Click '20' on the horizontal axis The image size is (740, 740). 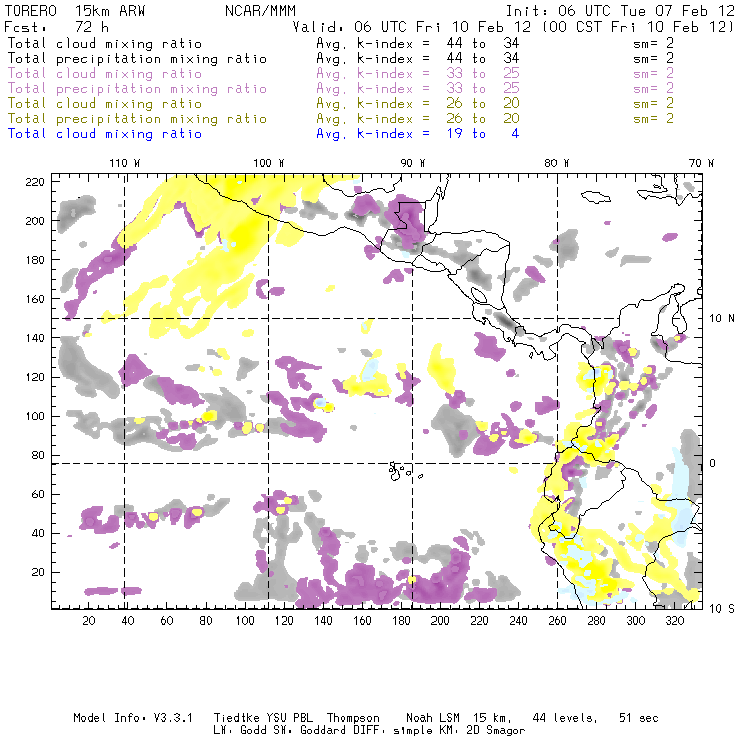[x=89, y=621]
